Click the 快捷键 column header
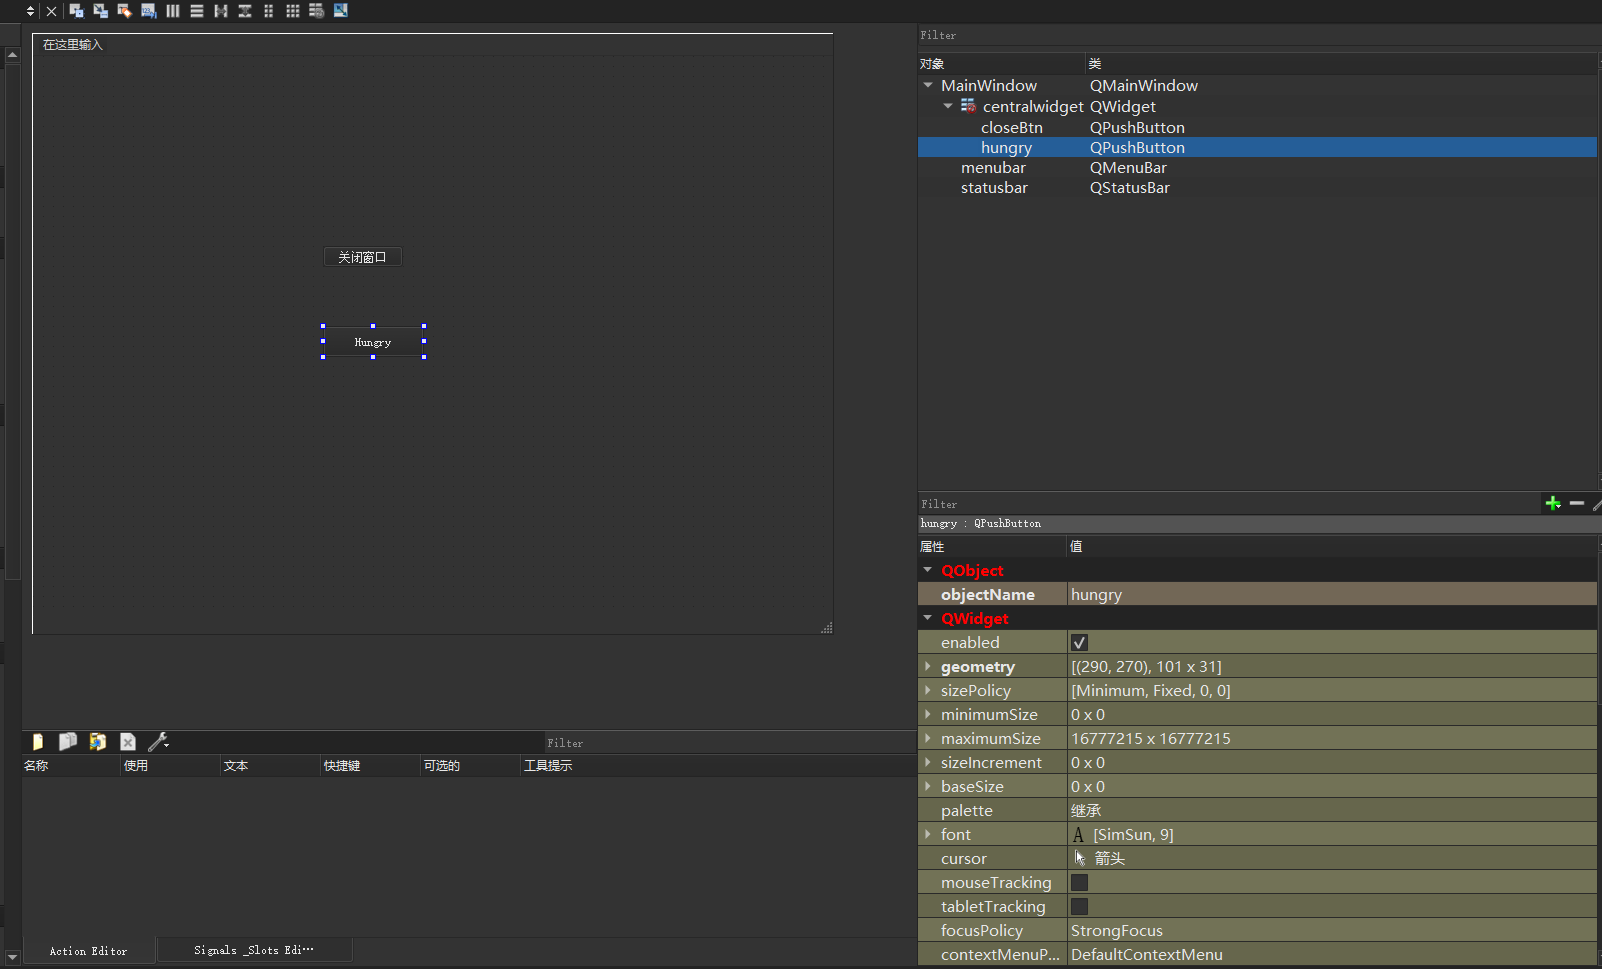The width and height of the screenshot is (1602, 969). point(370,765)
